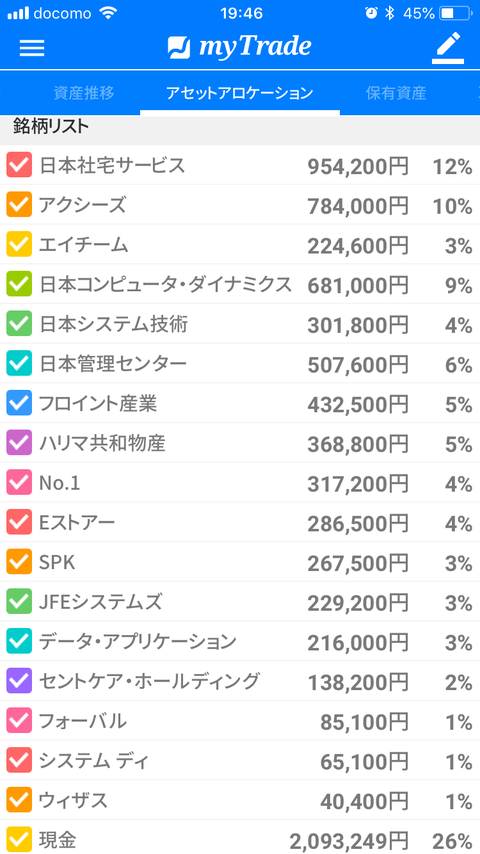The width and height of the screenshot is (480, 854).
Task: Open the hamburger menu icon
Action: (x=32, y=48)
